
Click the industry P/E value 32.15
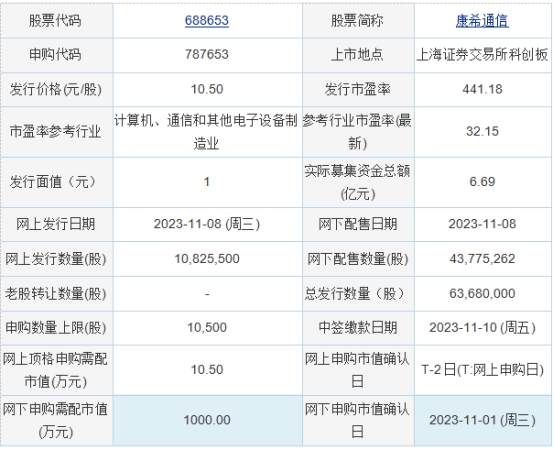point(482,131)
